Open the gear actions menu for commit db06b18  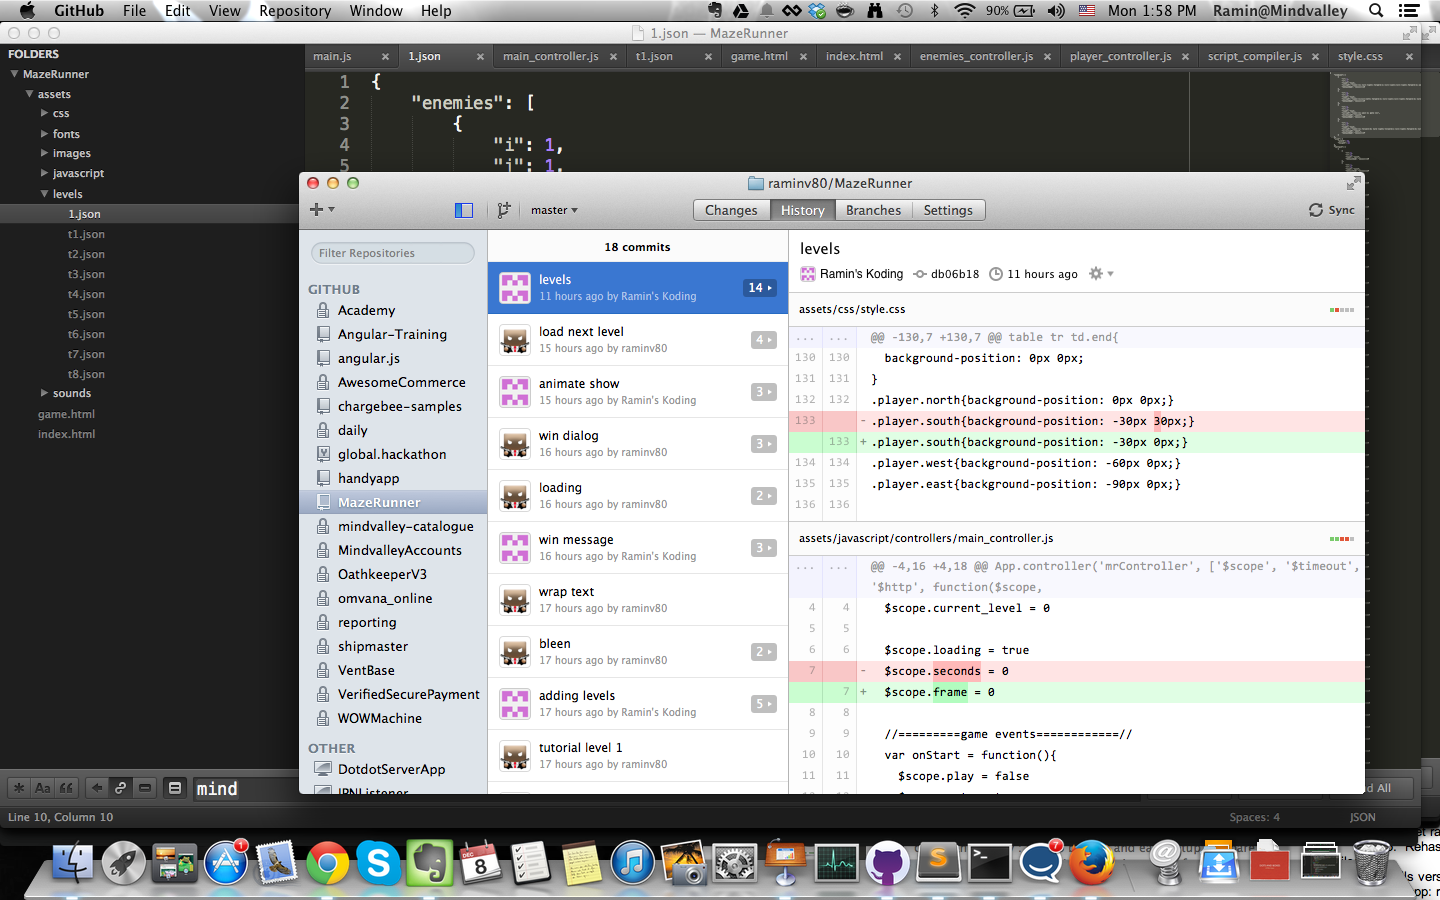(1101, 274)
